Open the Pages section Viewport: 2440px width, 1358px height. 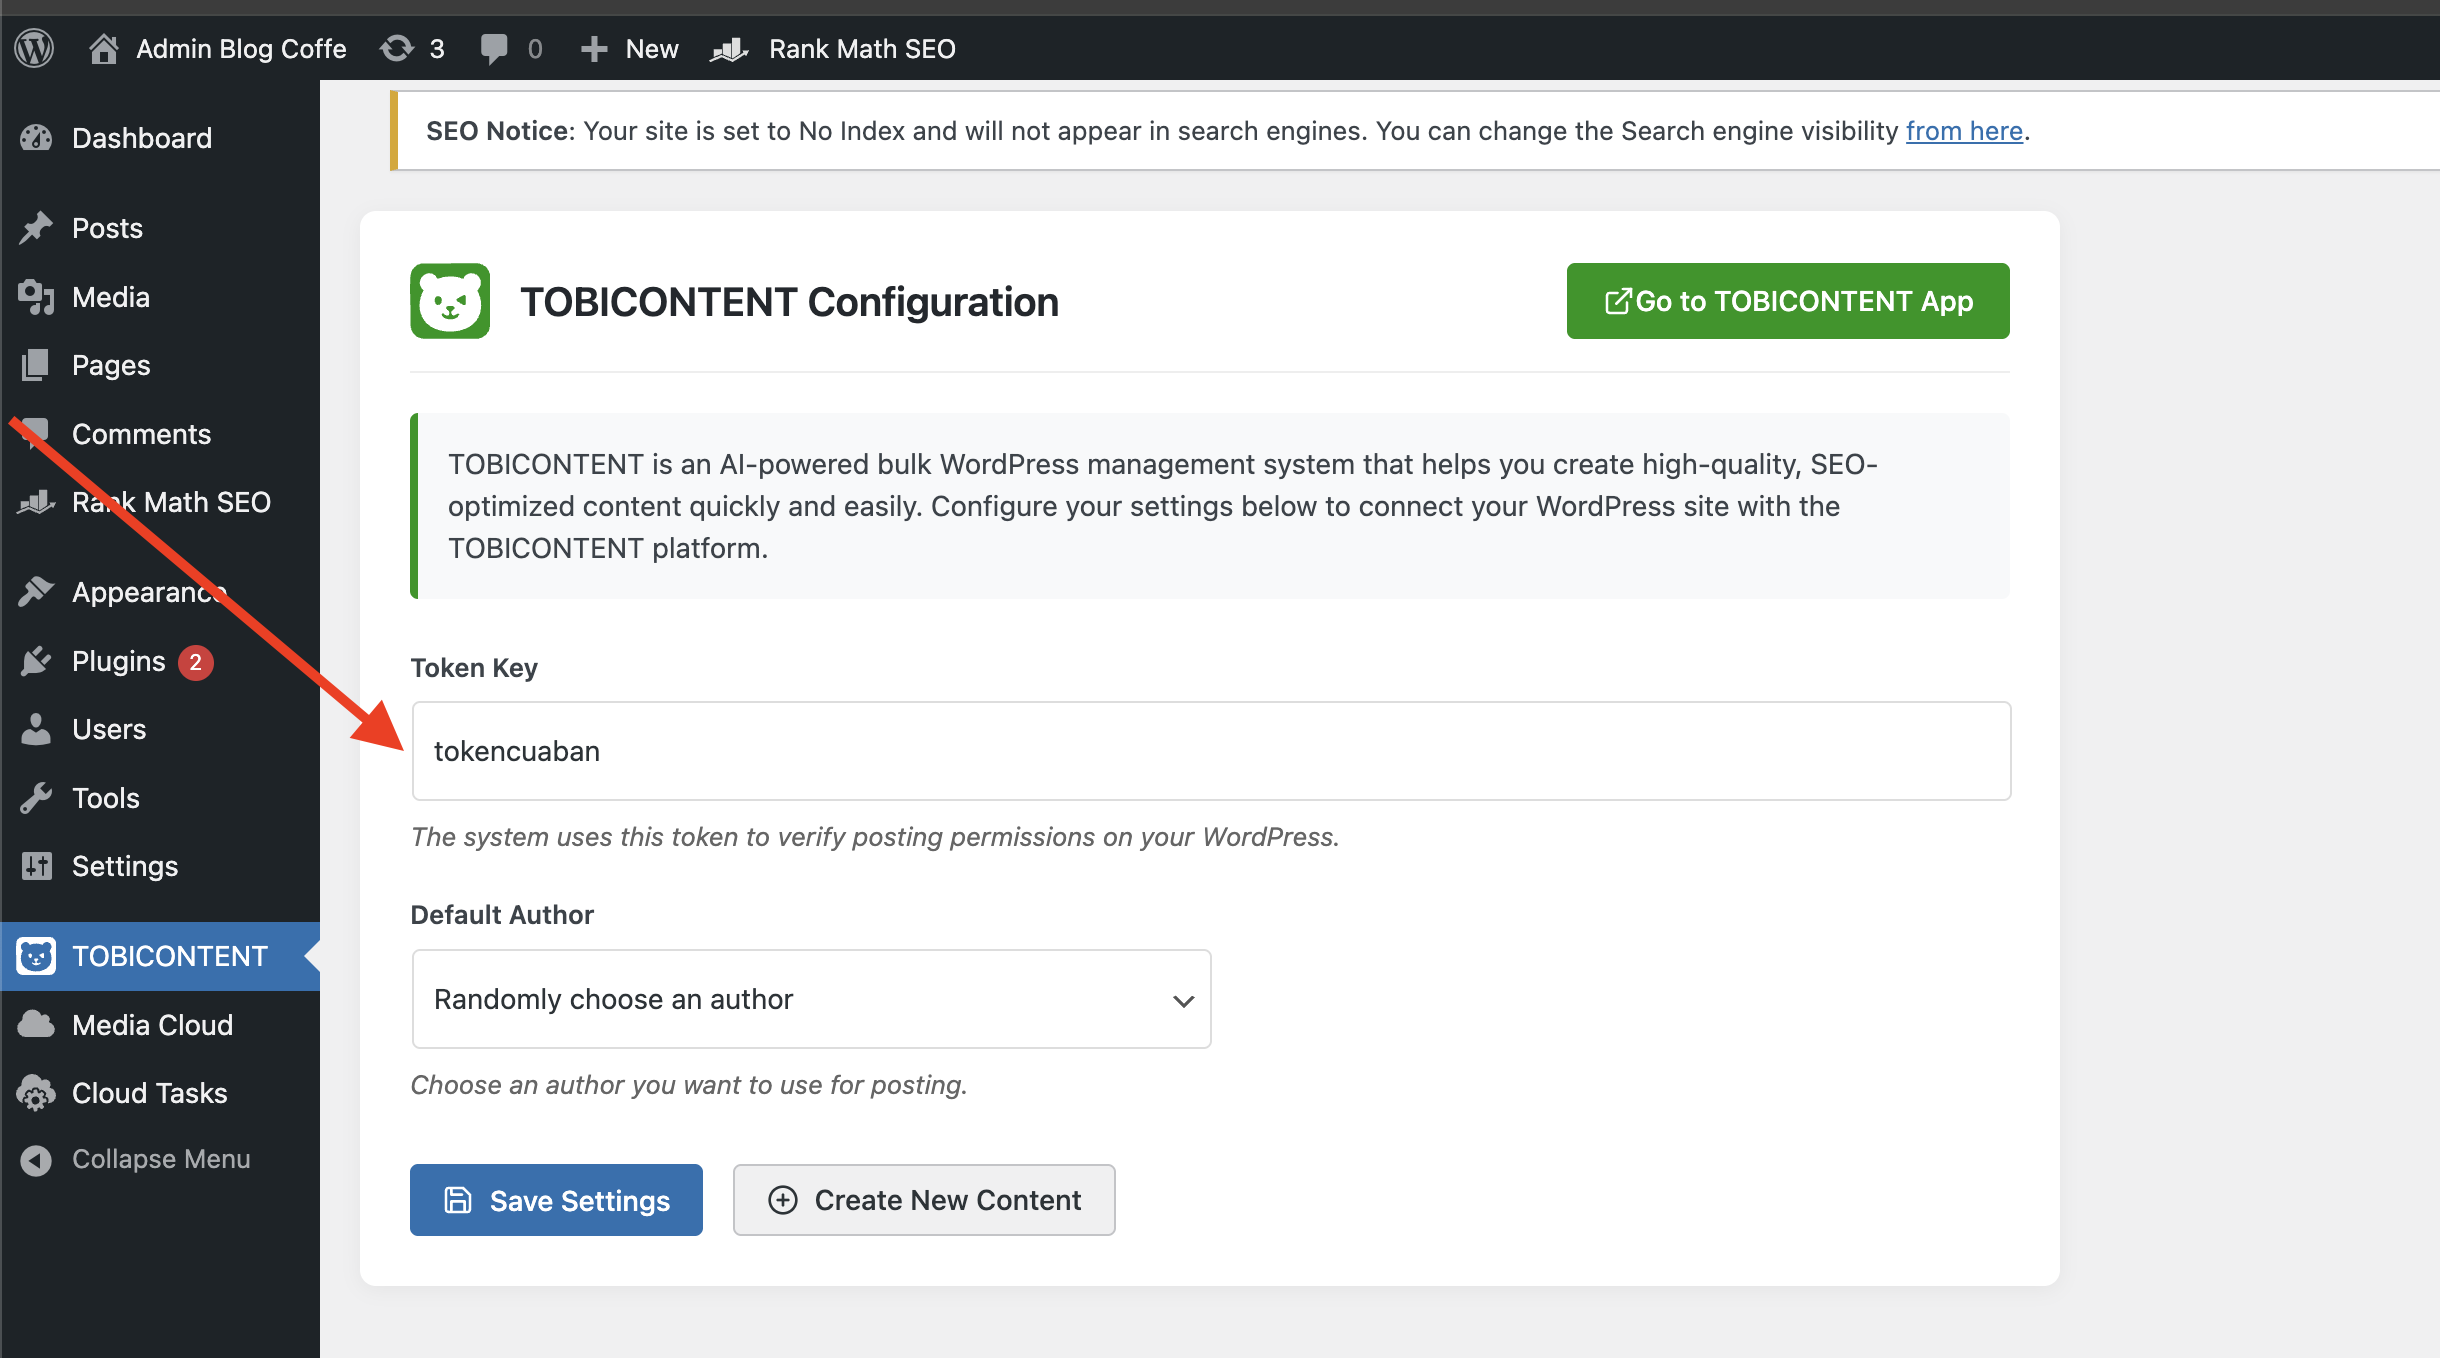[x=160, y=365]
